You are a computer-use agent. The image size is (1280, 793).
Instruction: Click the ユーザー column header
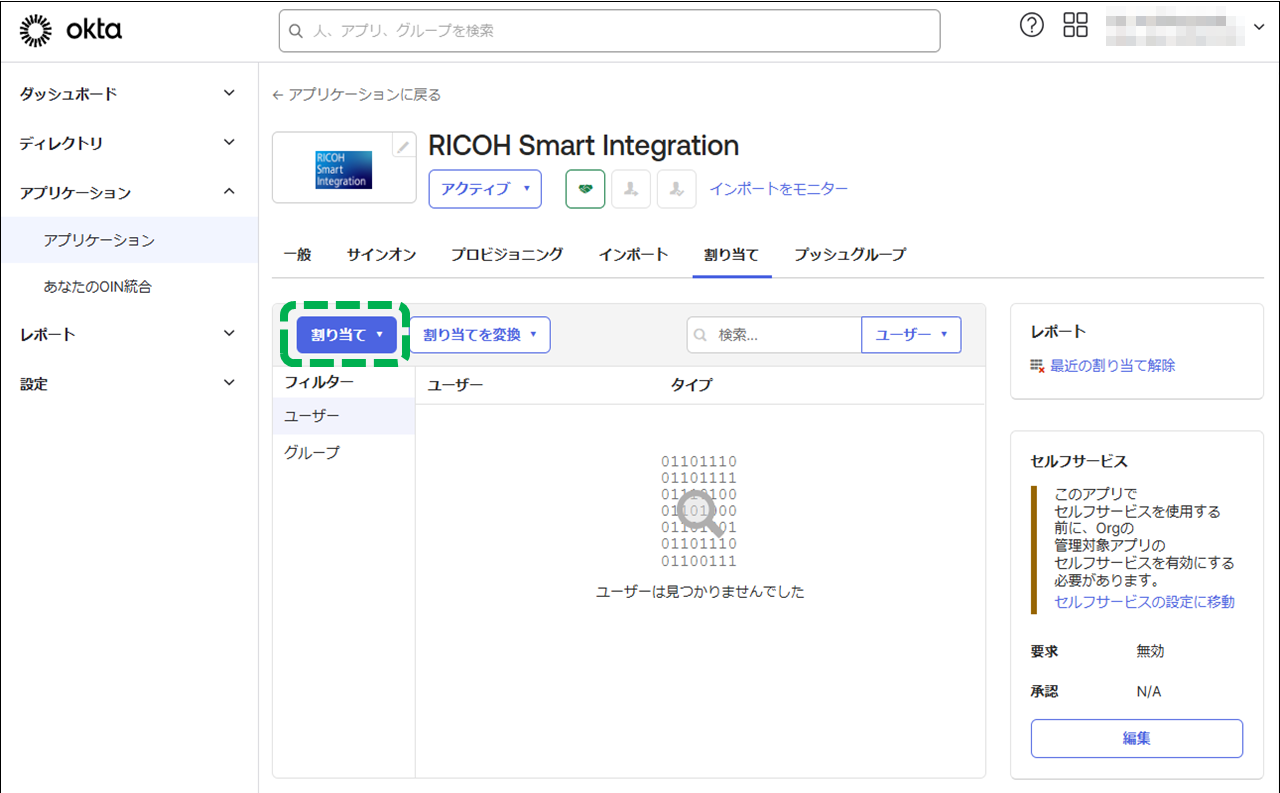455,385
